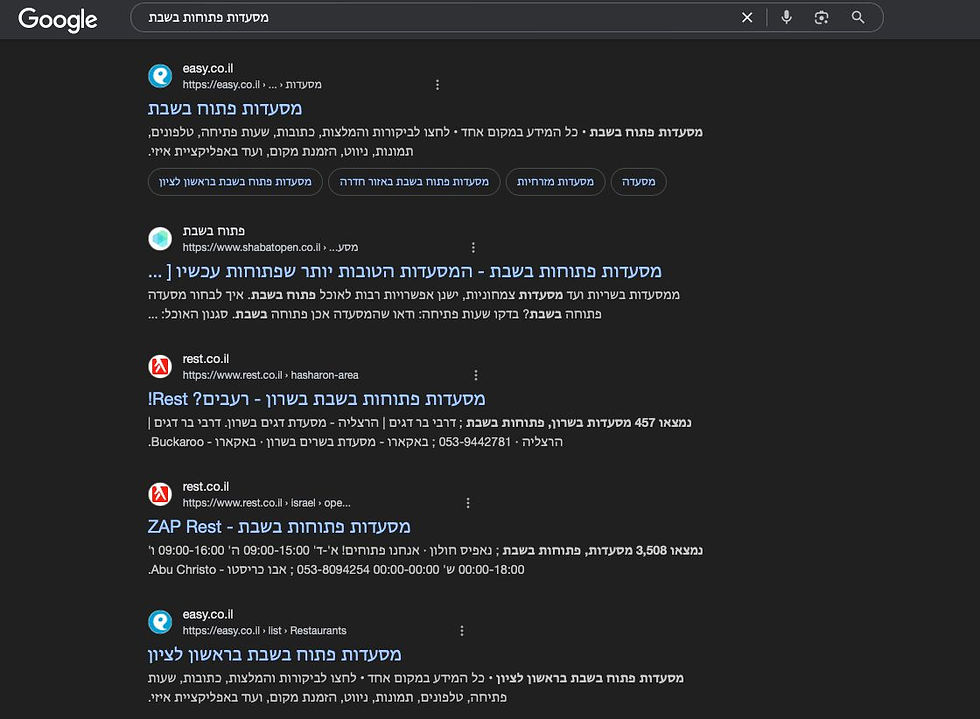Open three-dot menu of shabatopen result

click(x=473, y=248)
